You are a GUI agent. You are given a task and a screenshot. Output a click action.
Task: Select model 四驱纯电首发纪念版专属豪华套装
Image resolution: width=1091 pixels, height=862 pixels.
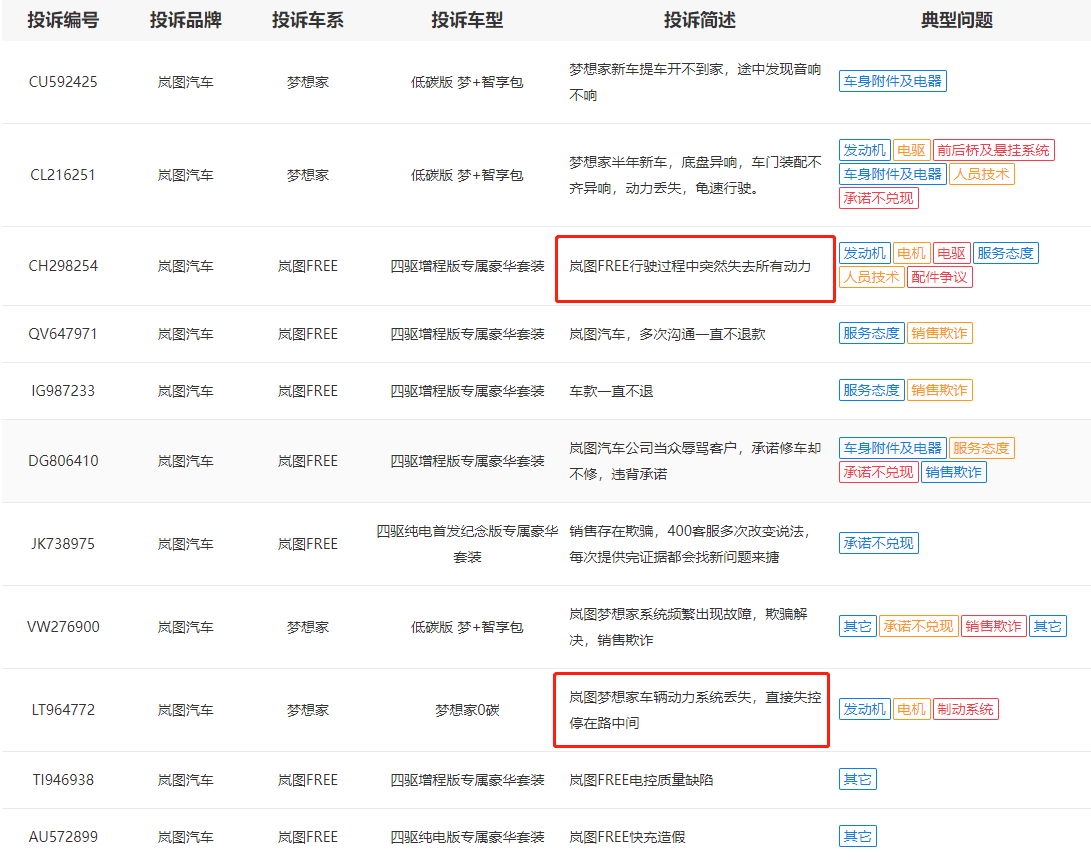(x=467, y=544)
